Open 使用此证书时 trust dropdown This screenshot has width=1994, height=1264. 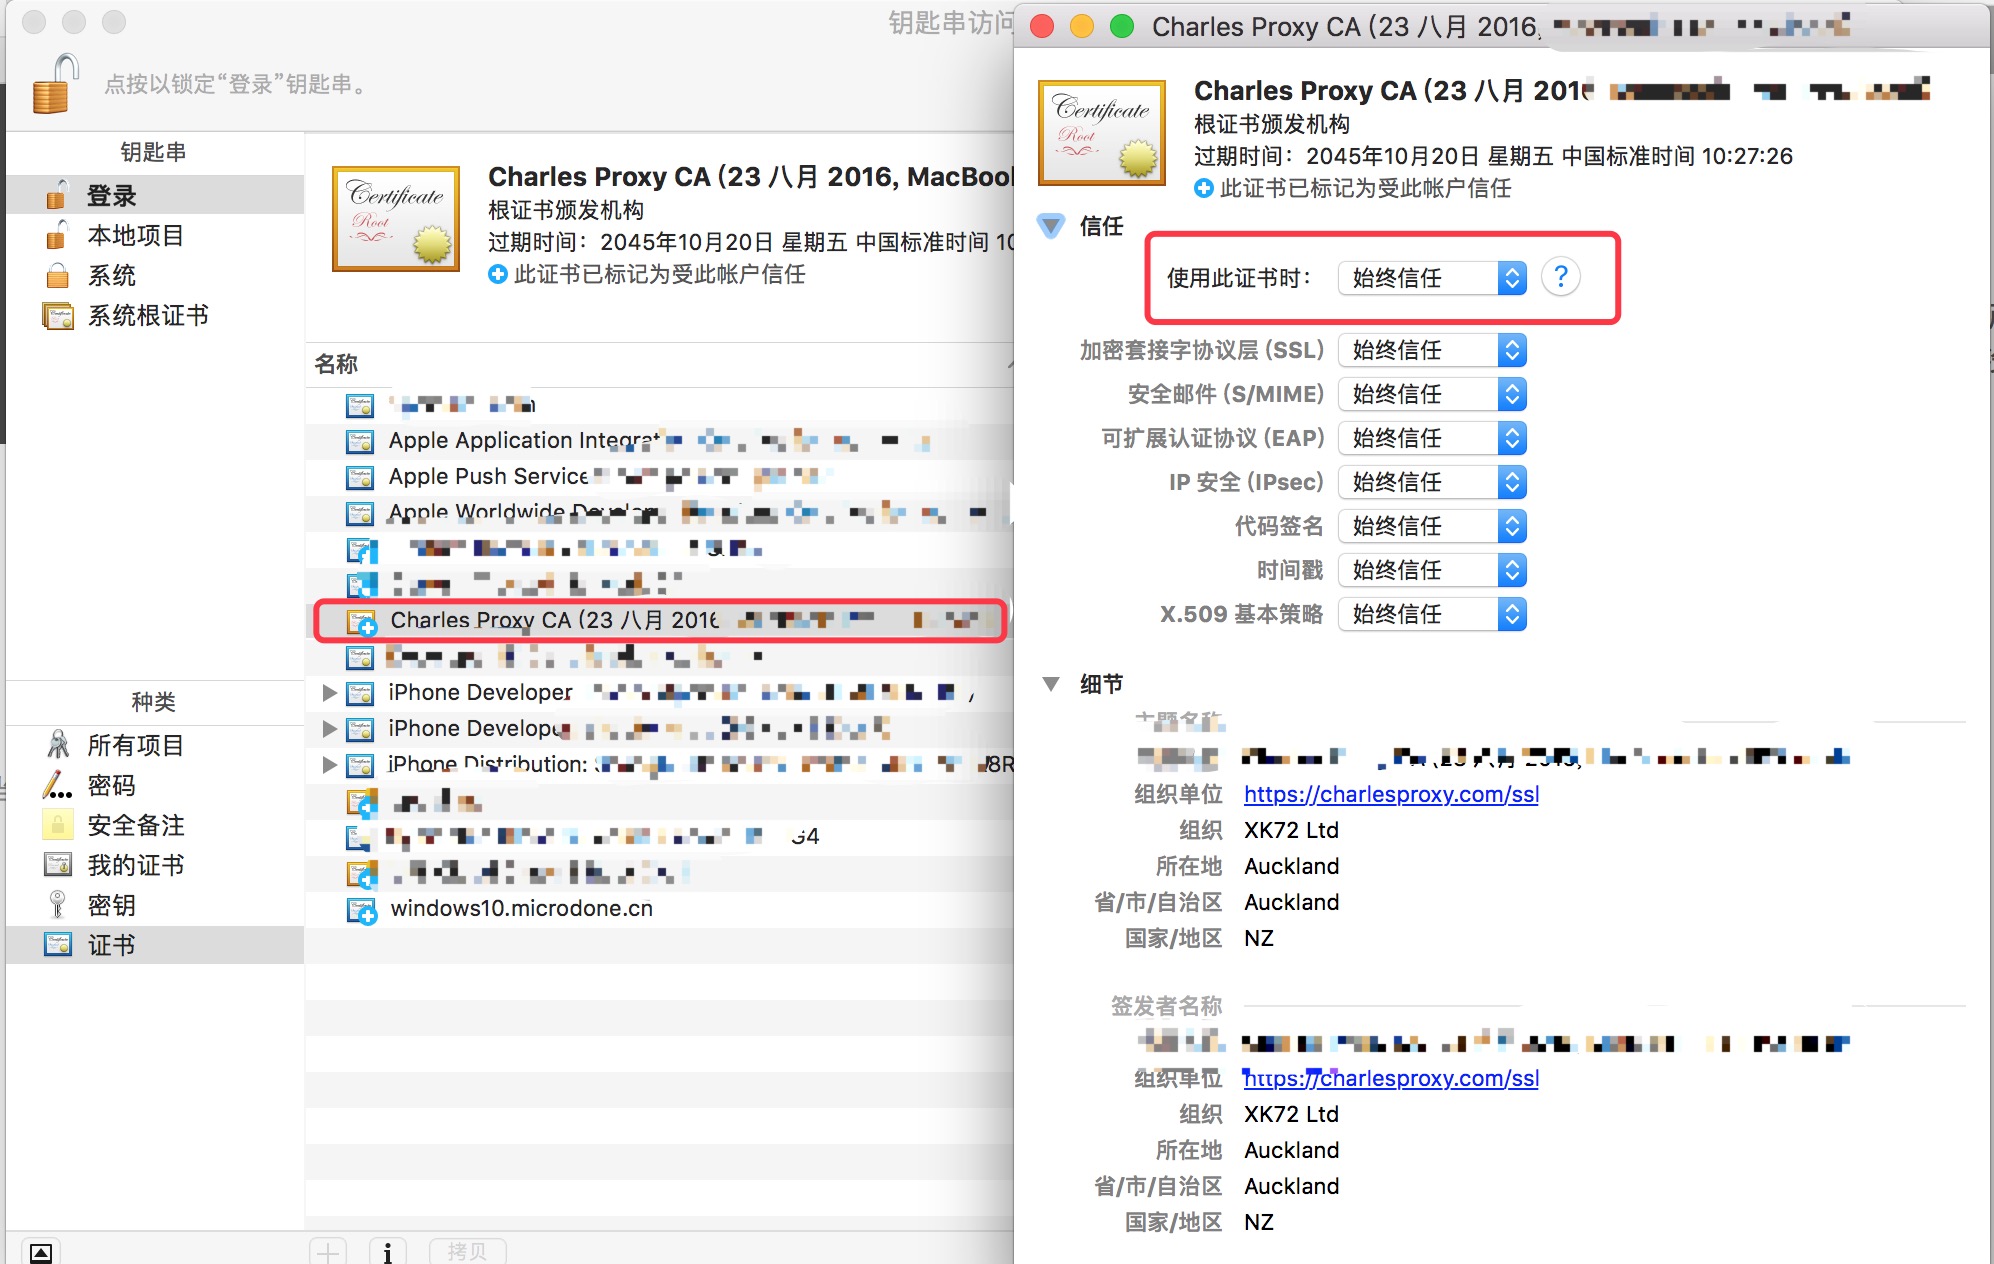[x=1432, y=278]
